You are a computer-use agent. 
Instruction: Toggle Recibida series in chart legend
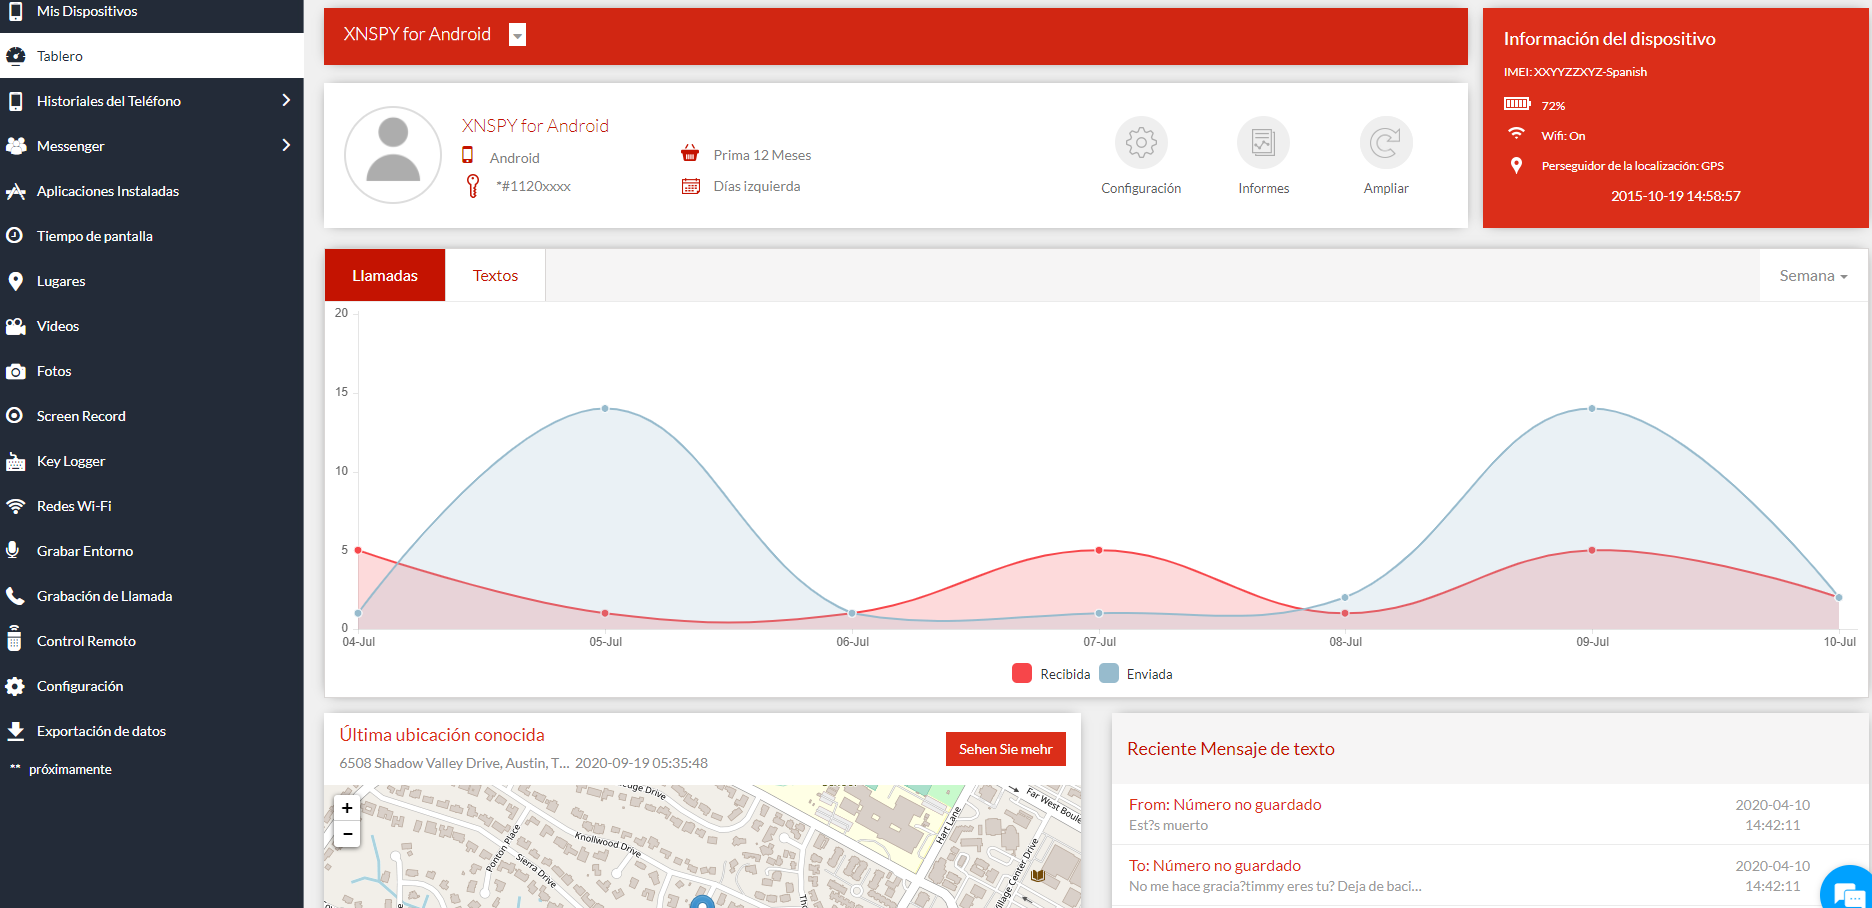1051,674
